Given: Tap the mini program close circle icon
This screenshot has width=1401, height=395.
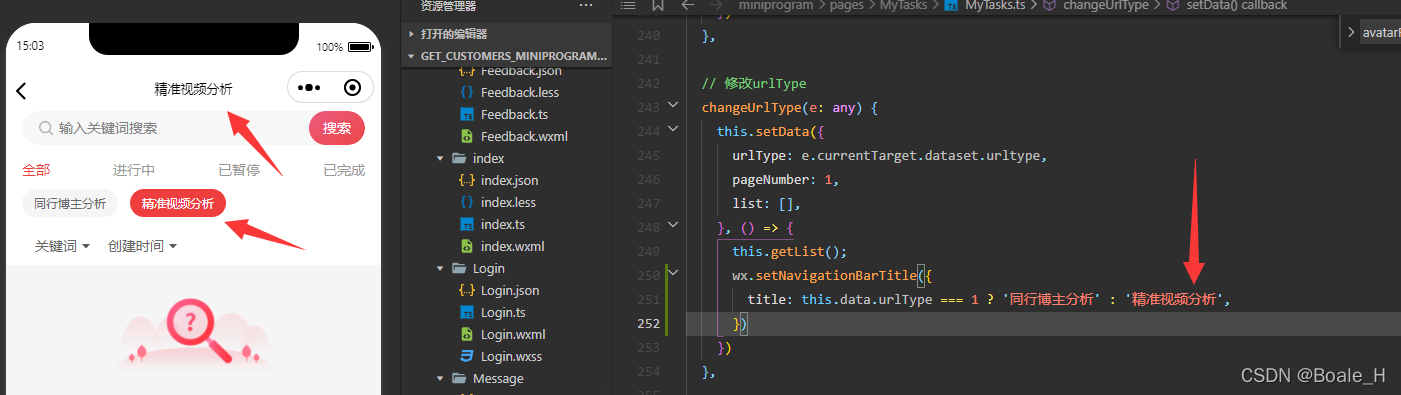Looking at the screenshot, I should pos(352,88).
